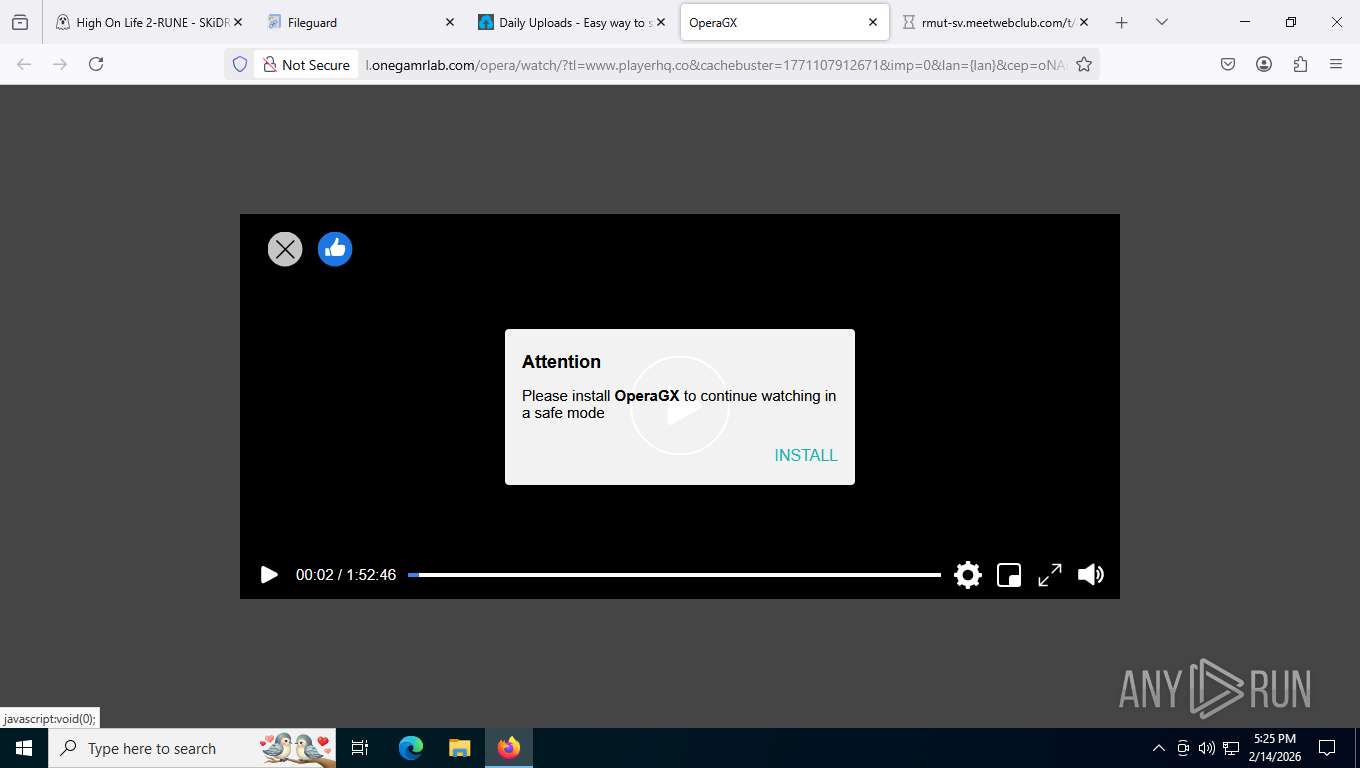
Task: Click the Not Secure connection indicator
Action: [306, 64]
